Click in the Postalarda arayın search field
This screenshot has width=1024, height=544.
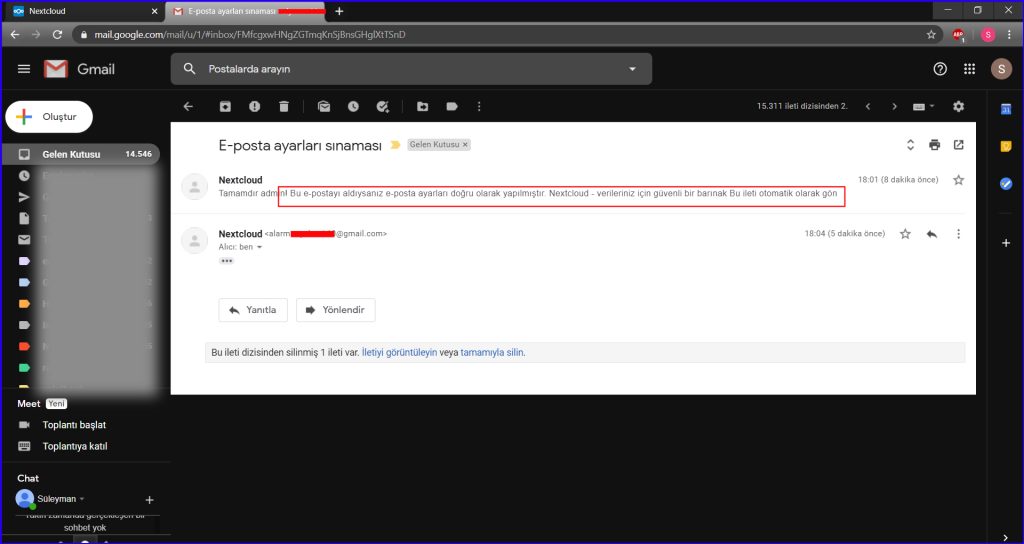click(411, 69)
